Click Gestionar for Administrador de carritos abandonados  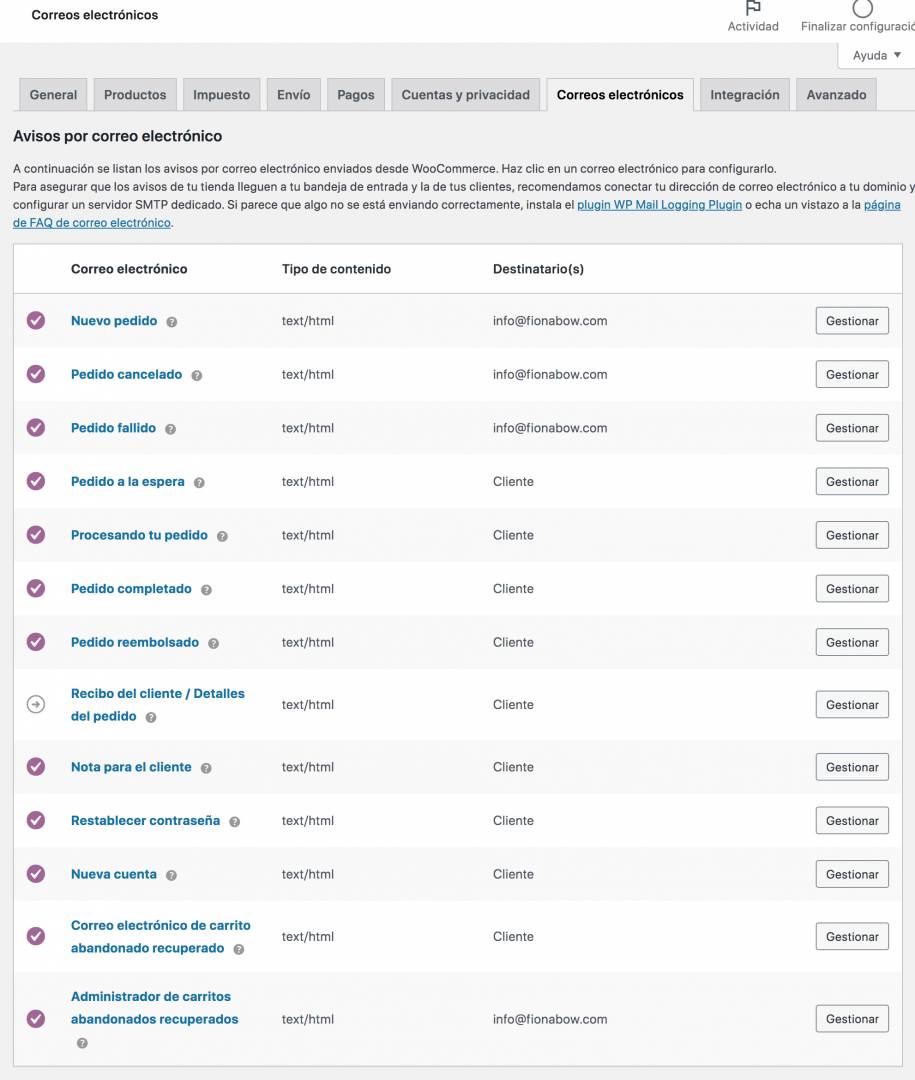point(852,1019)
